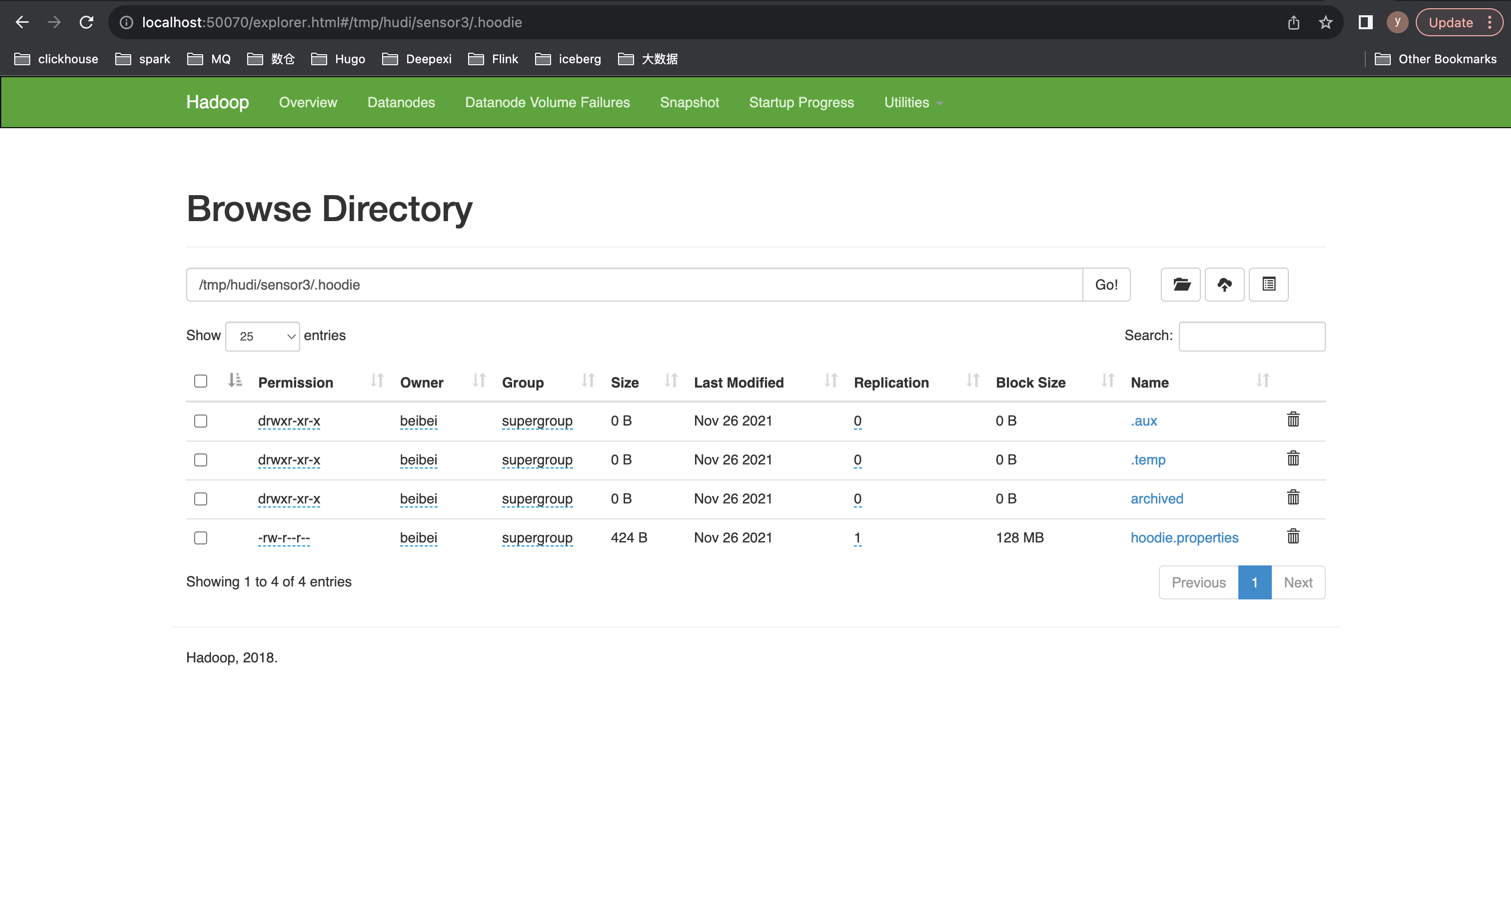Click replication value 1 for hoodie.properties
Viewport: 1511px width, 903px height.
[857, 538]
